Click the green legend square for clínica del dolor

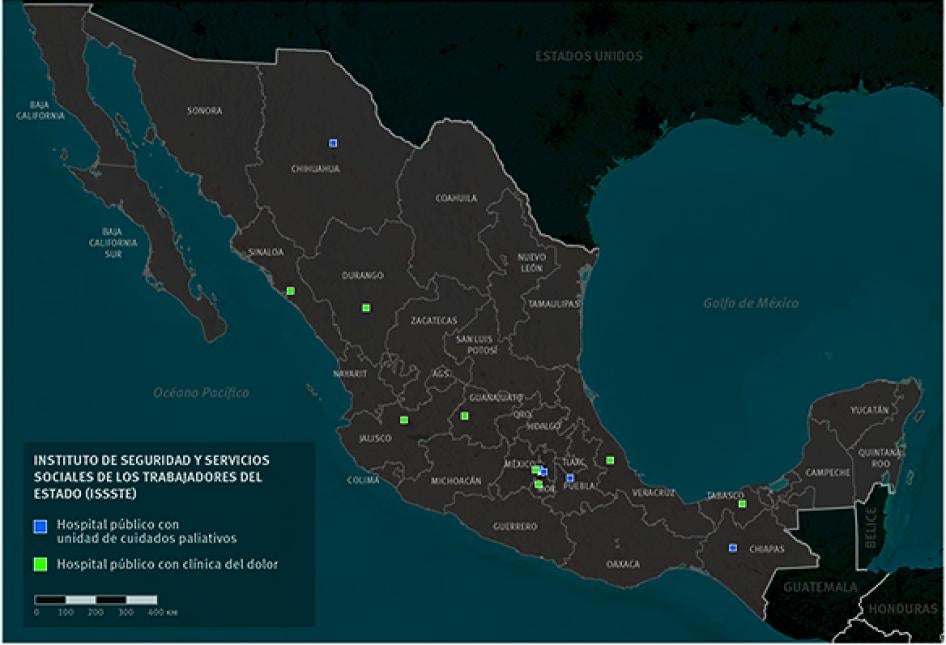point(40,564)
